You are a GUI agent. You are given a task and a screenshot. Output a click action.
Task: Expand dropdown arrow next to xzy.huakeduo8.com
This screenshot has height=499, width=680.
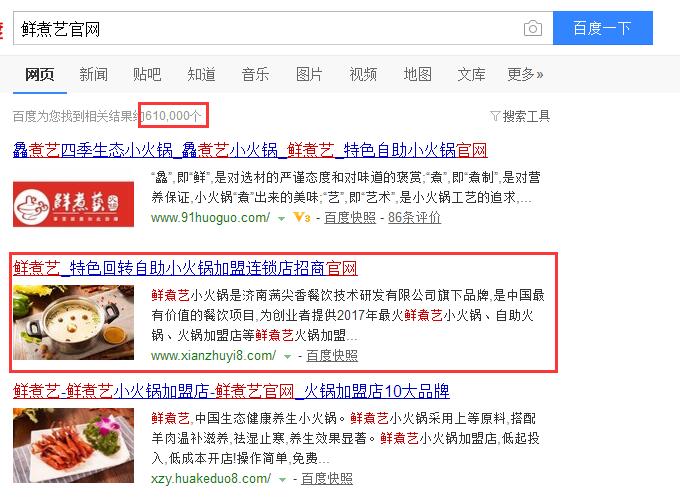(x=282, y=480)
